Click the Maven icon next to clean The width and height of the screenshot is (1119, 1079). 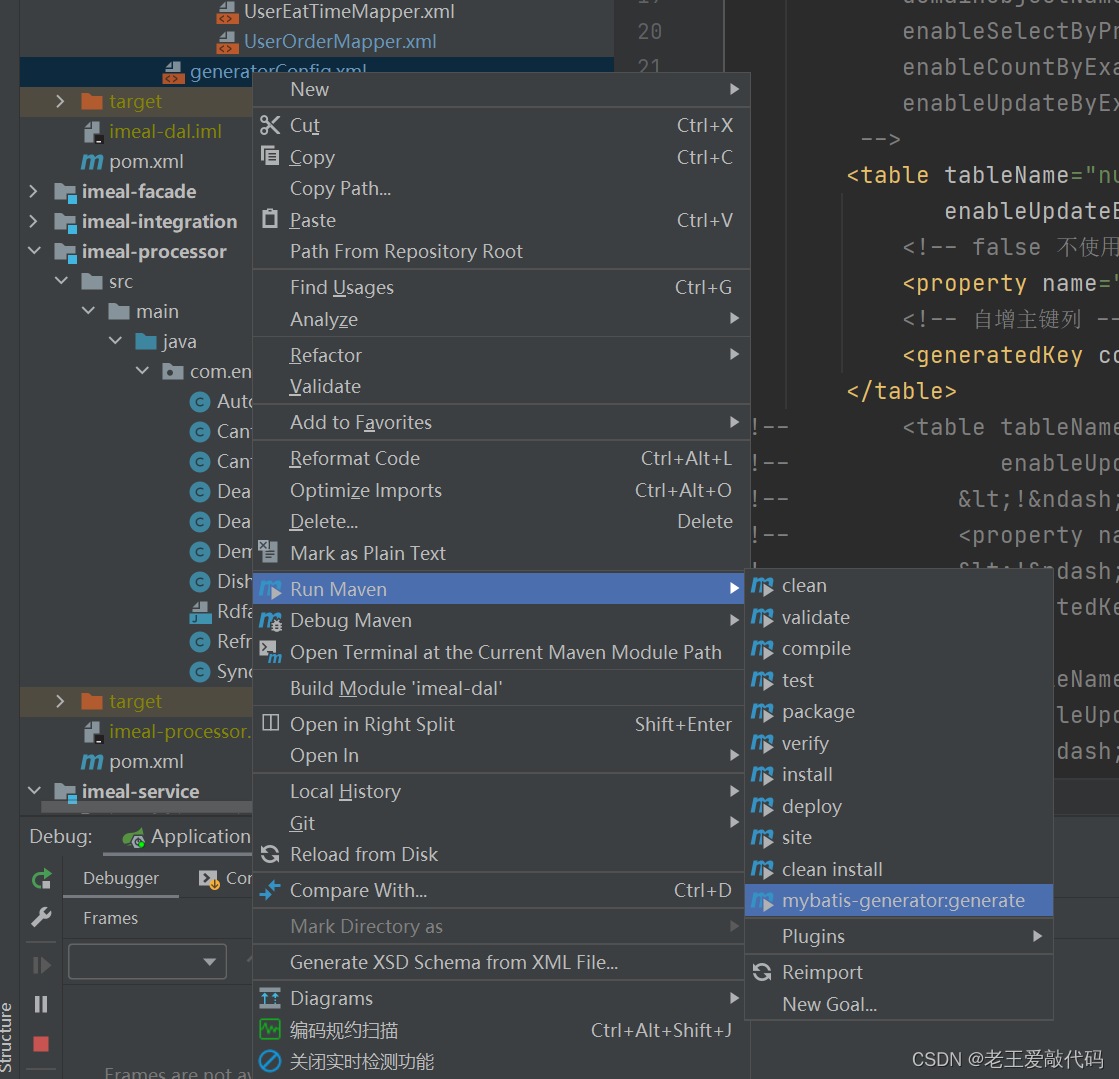tap(762, 587)
